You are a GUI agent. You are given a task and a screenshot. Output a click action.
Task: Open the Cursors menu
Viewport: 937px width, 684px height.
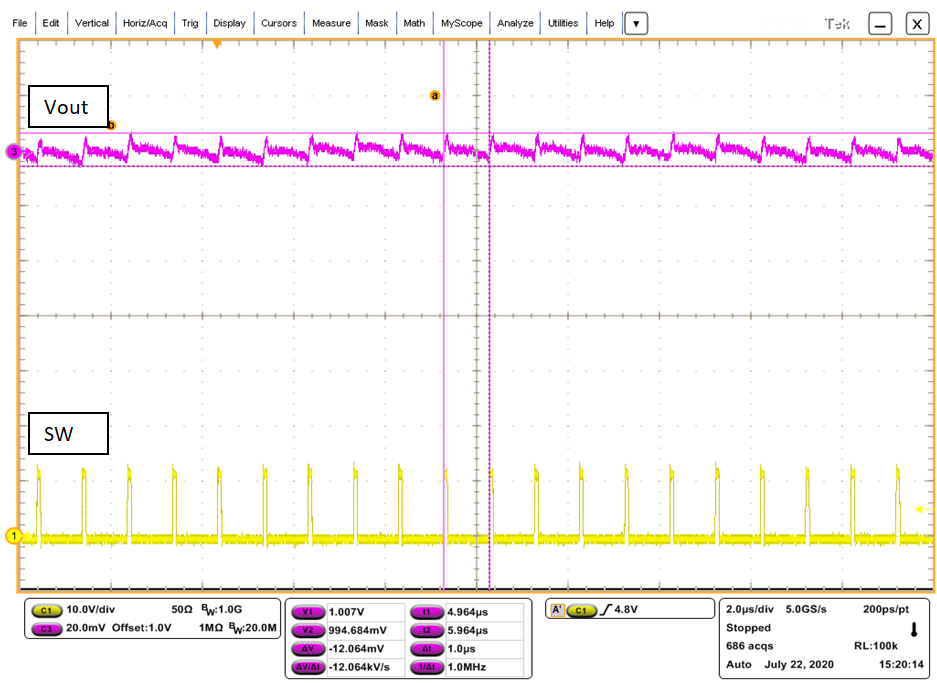click(x=279, y=22)
